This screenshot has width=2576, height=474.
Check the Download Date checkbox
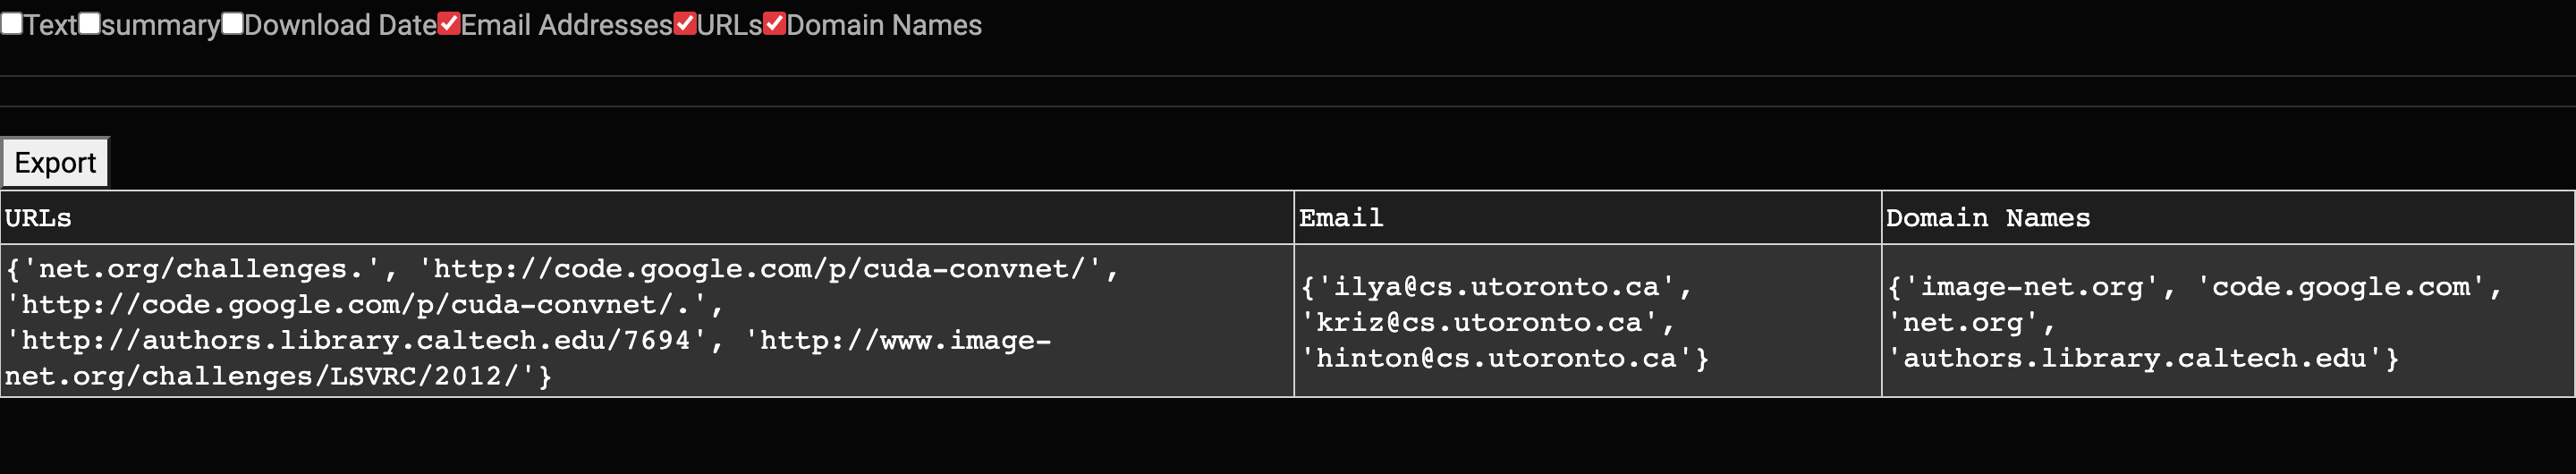click(x=233, y=24)
